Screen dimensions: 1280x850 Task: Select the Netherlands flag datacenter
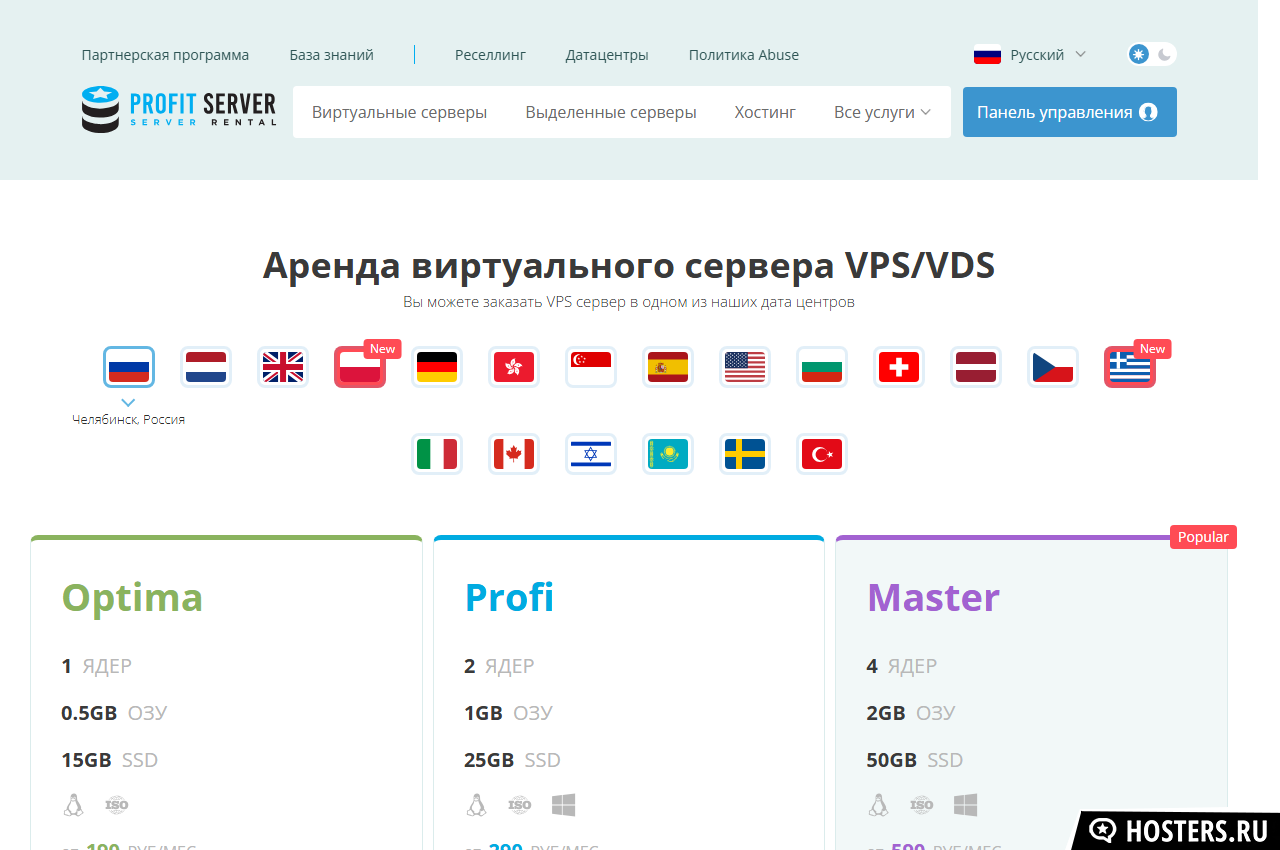pos(206,367)
